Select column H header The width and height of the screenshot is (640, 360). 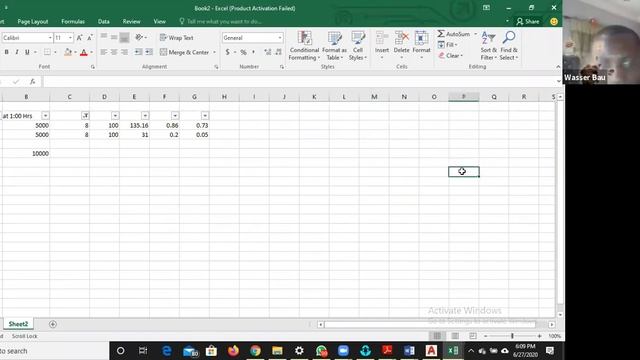(224, 97)
